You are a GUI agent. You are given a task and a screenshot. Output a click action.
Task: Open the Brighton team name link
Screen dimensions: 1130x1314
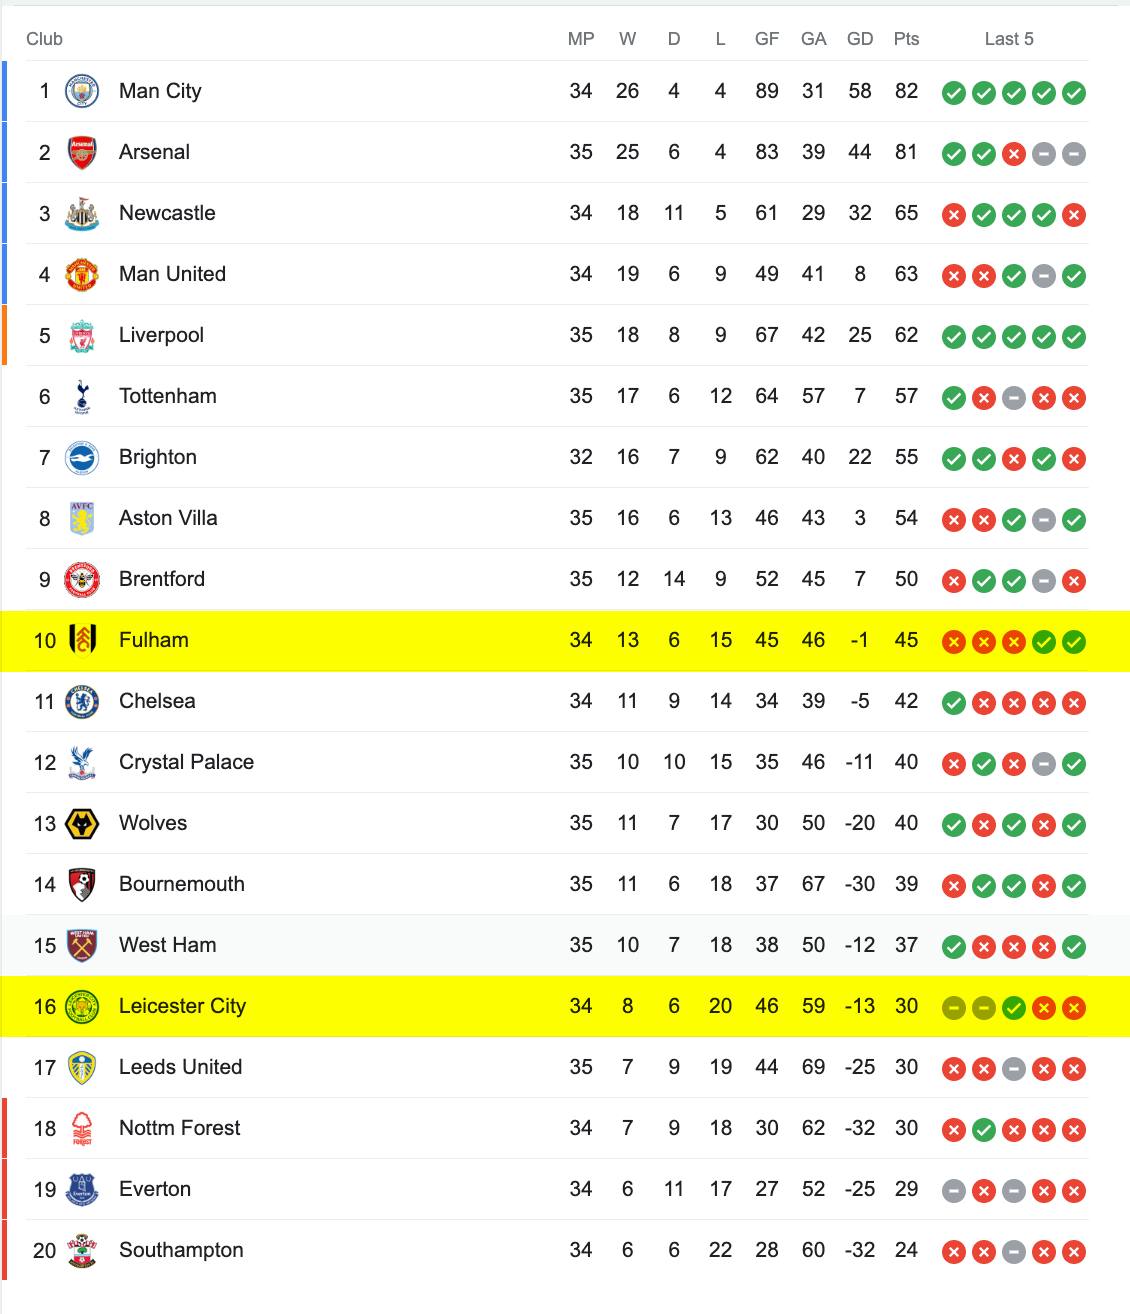158,457
